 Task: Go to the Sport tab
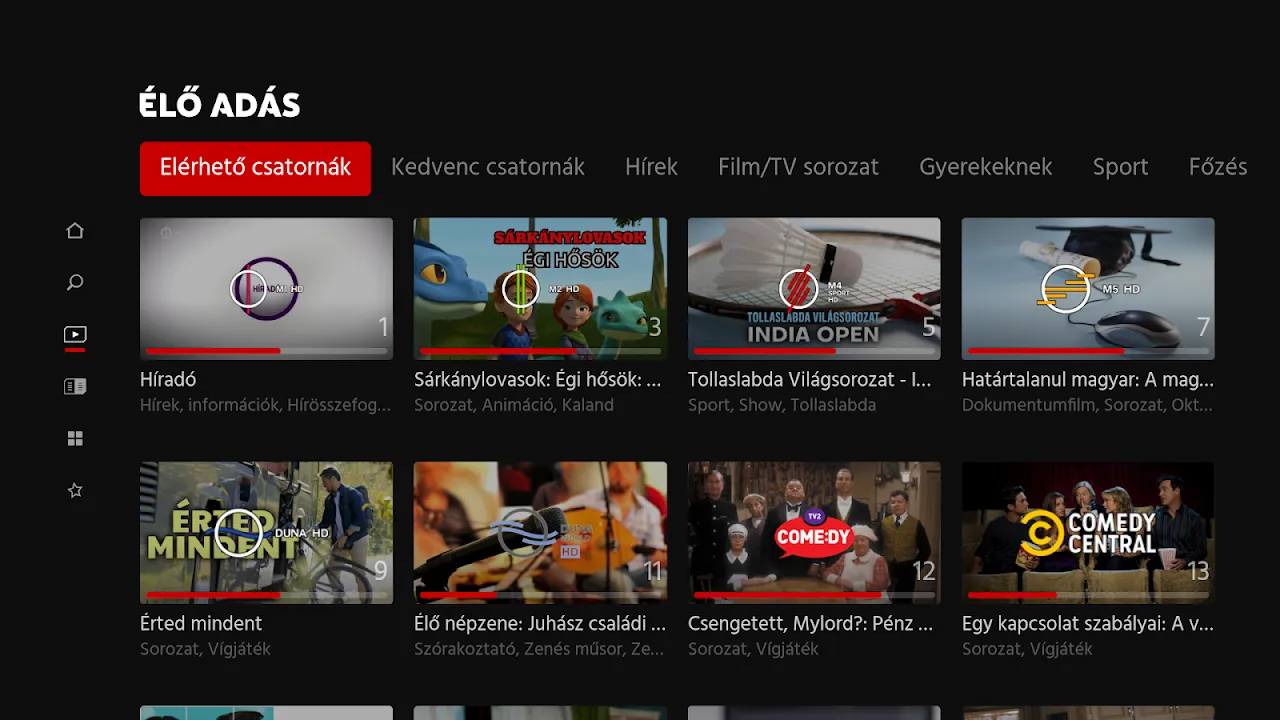pos(1120,168)
